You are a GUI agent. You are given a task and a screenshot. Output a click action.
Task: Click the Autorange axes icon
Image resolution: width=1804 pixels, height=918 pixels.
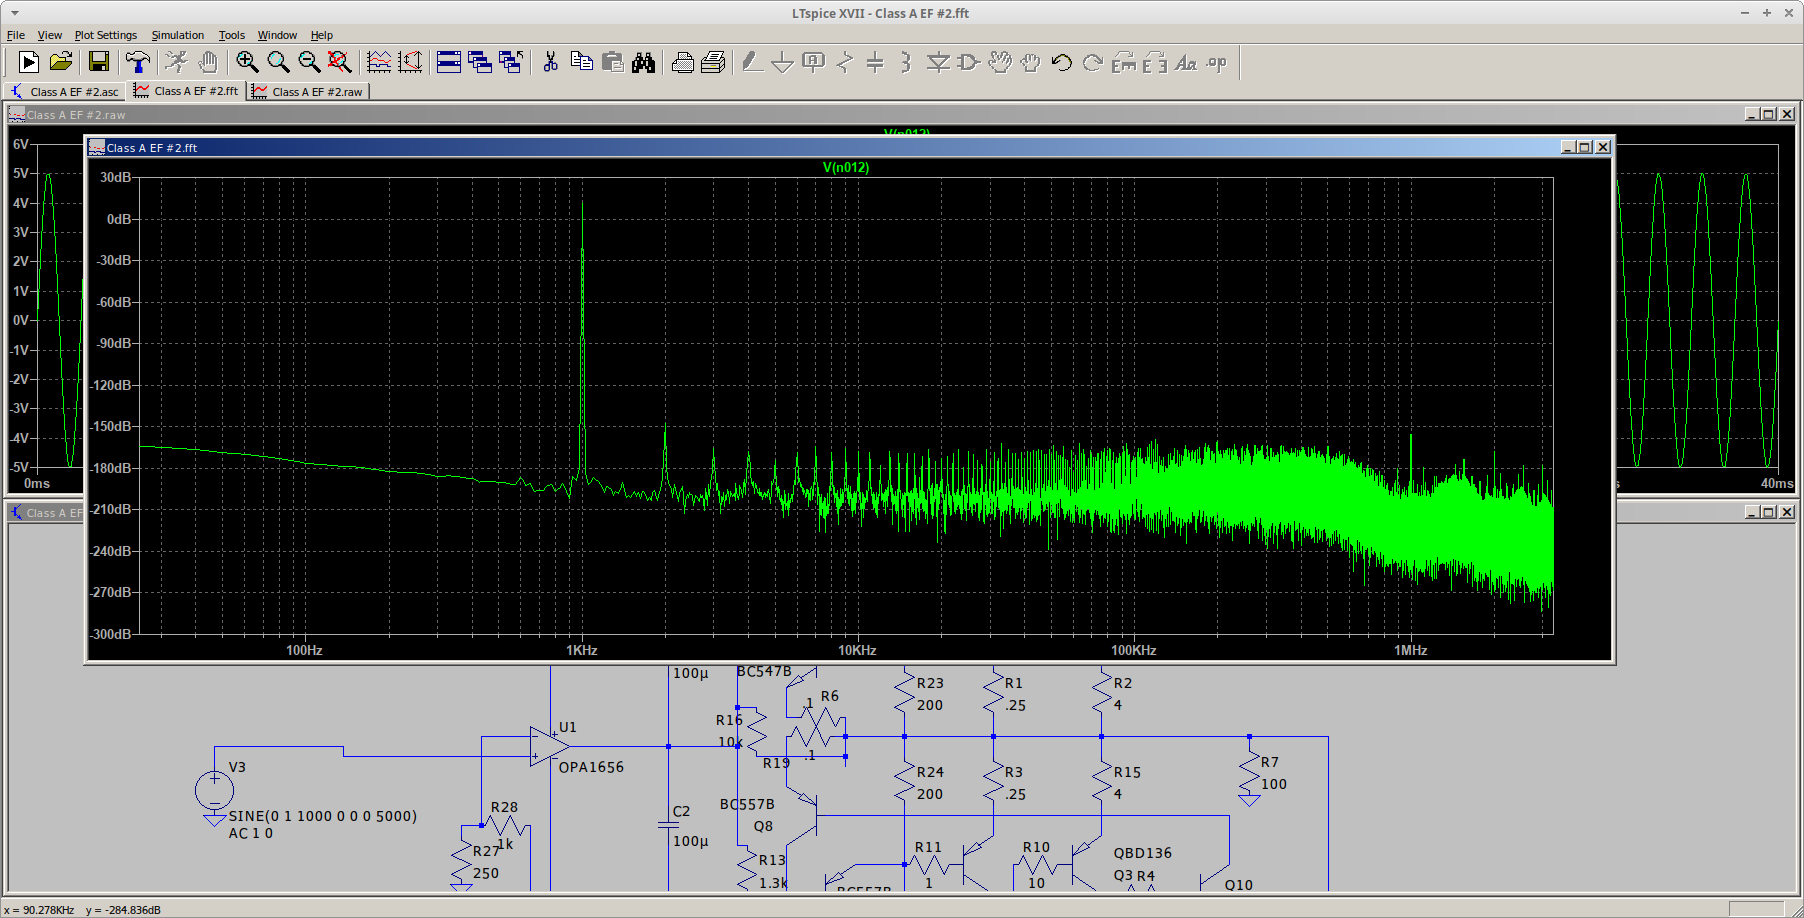(410, 62)
